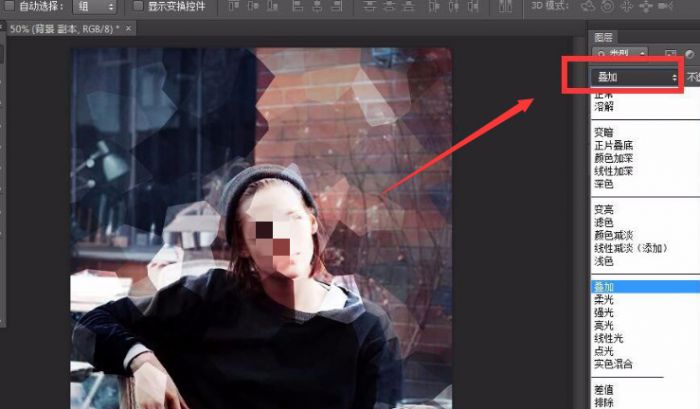Select the 3D rotate mode icon
The image size is (700, 409).
[x=589, y=6]
